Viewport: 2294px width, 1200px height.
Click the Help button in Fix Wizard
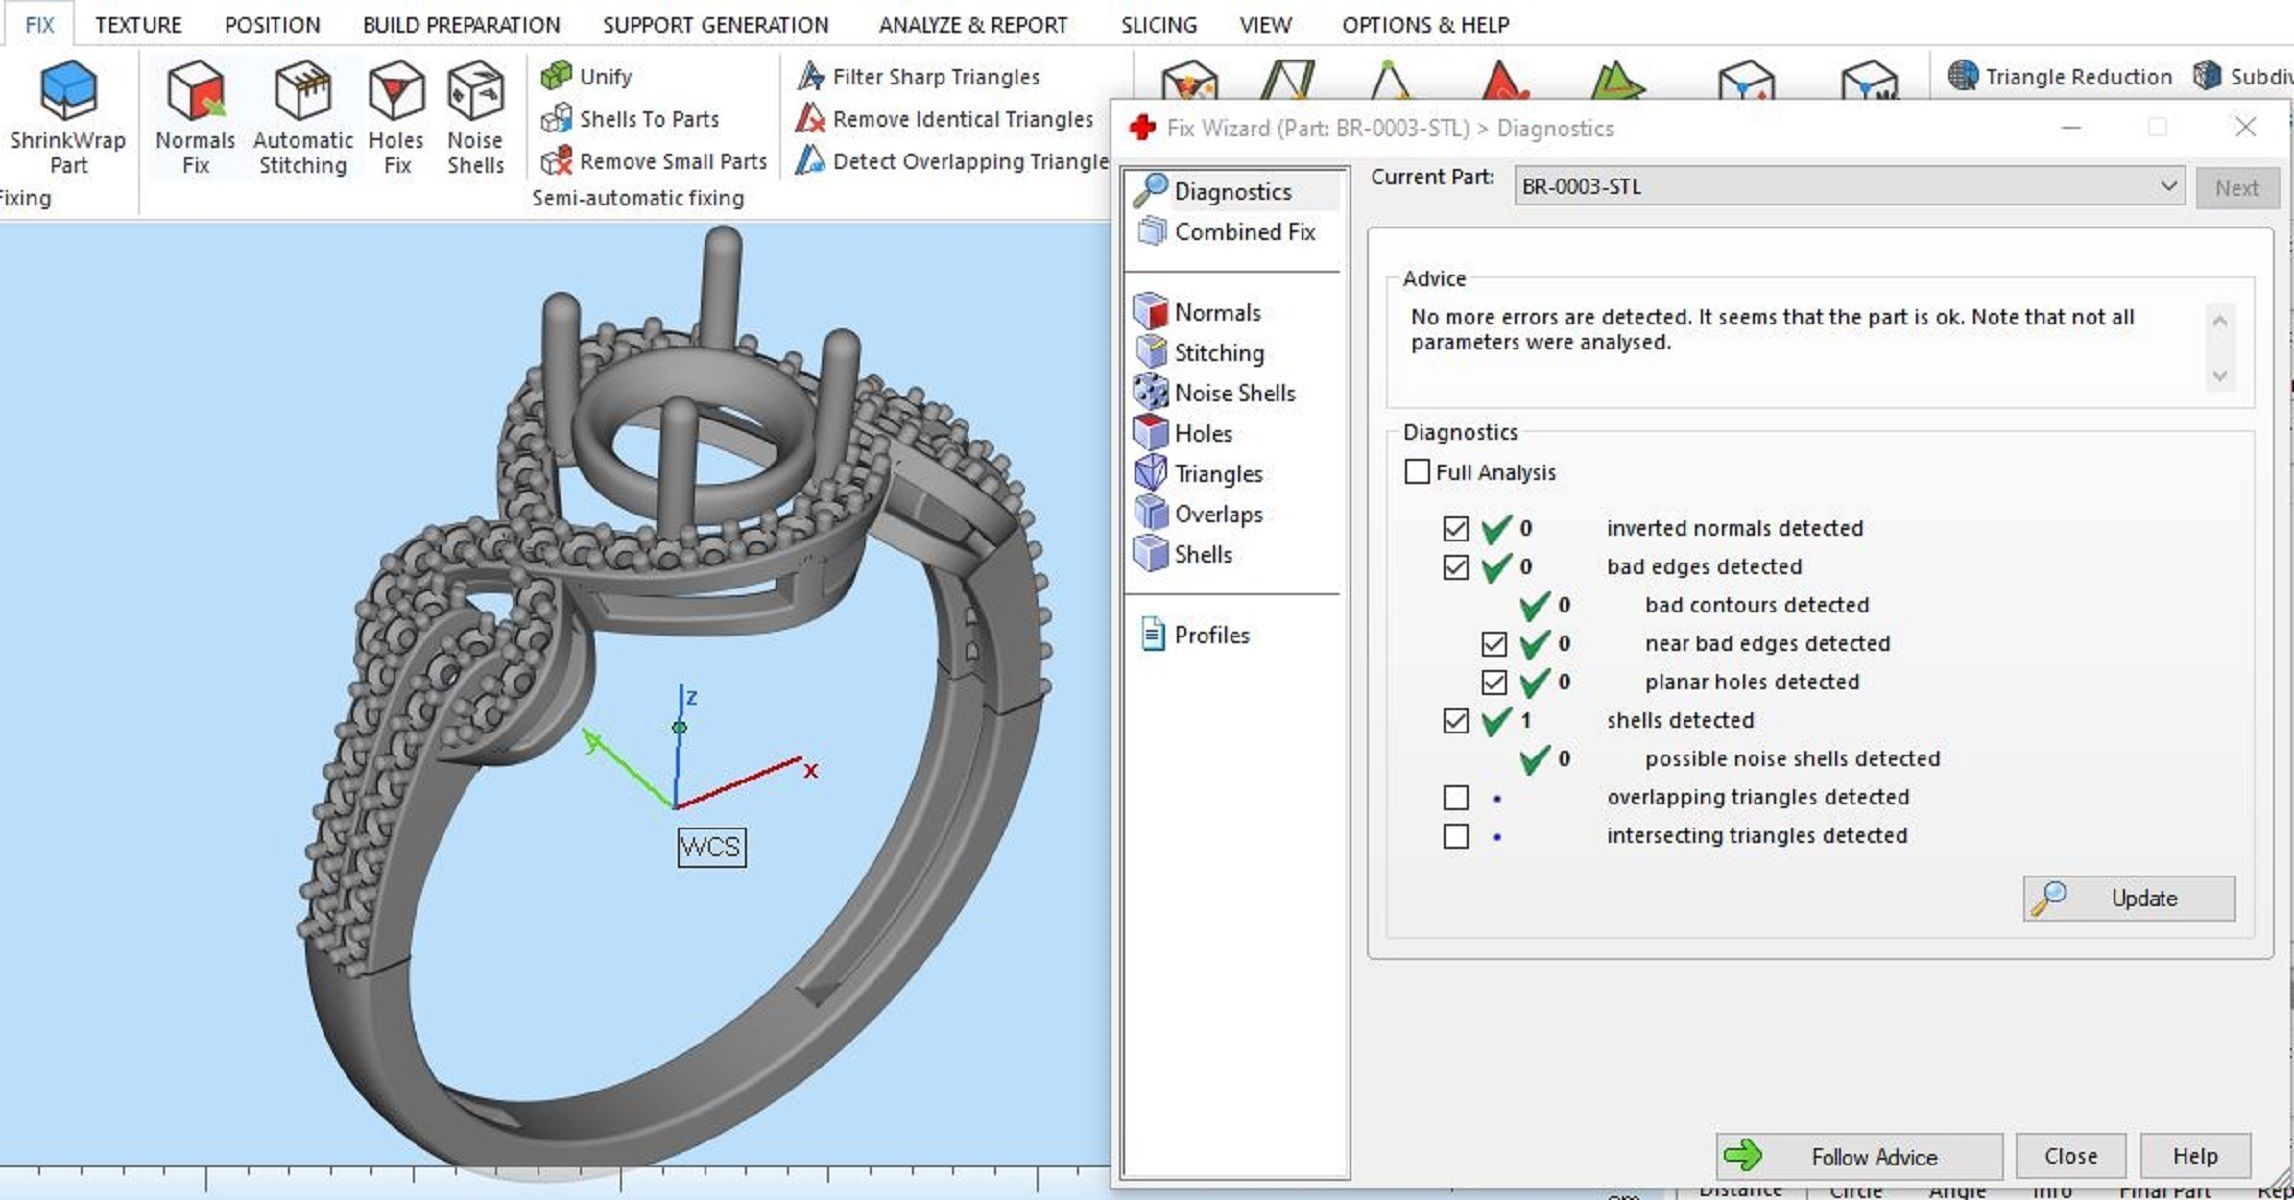tap(2195, 1156)
